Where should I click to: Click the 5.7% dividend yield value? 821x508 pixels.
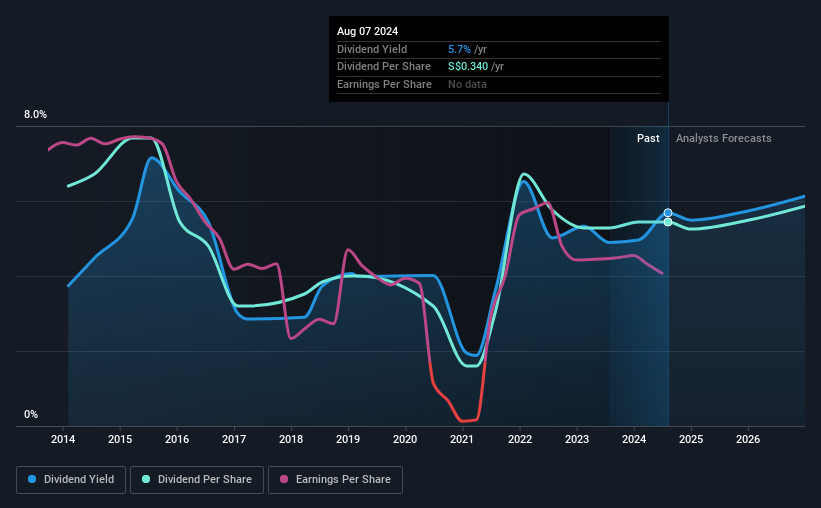tap(459, 49)
